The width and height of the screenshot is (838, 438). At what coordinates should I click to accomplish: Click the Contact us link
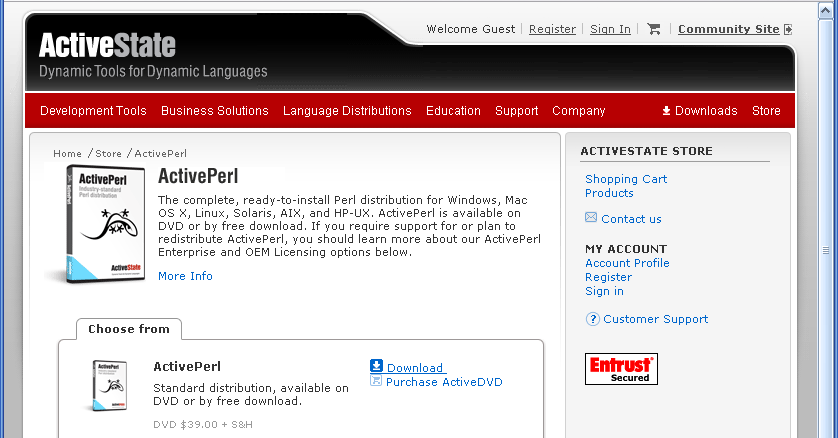click(631, 219)
